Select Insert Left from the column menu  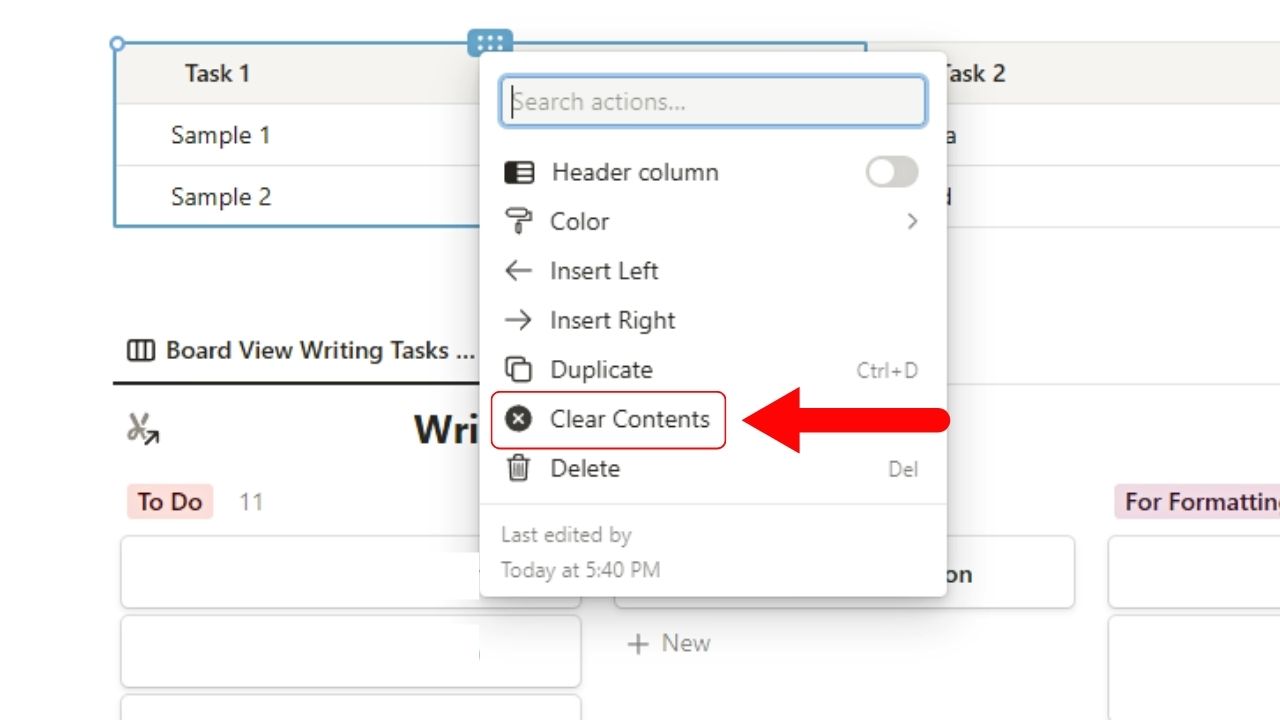pos(604,270)
